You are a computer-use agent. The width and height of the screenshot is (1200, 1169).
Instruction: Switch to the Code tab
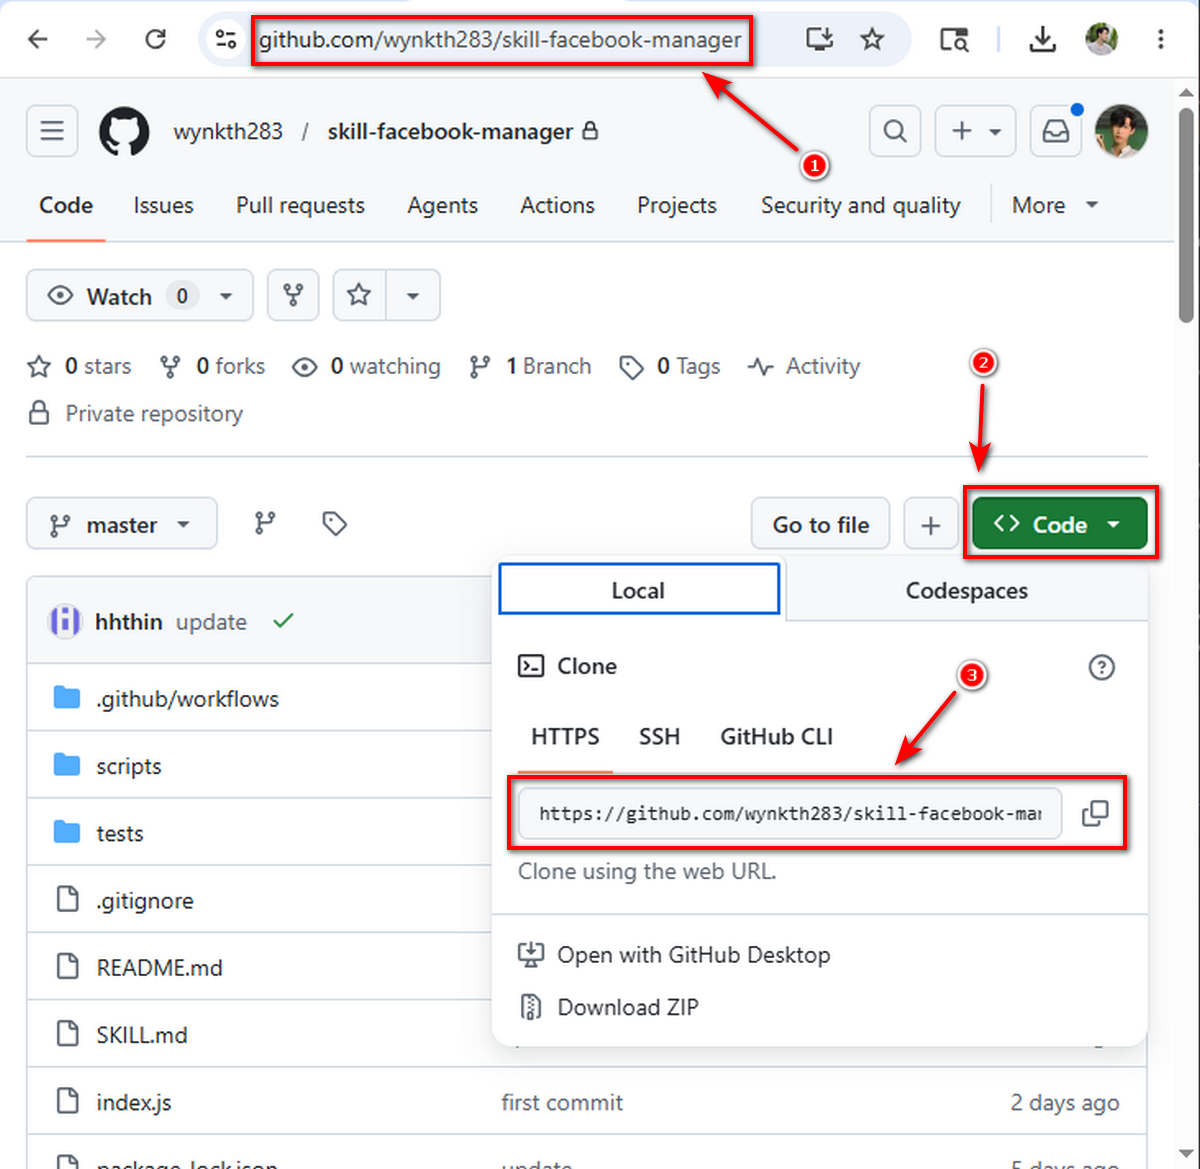pos(66,205)
